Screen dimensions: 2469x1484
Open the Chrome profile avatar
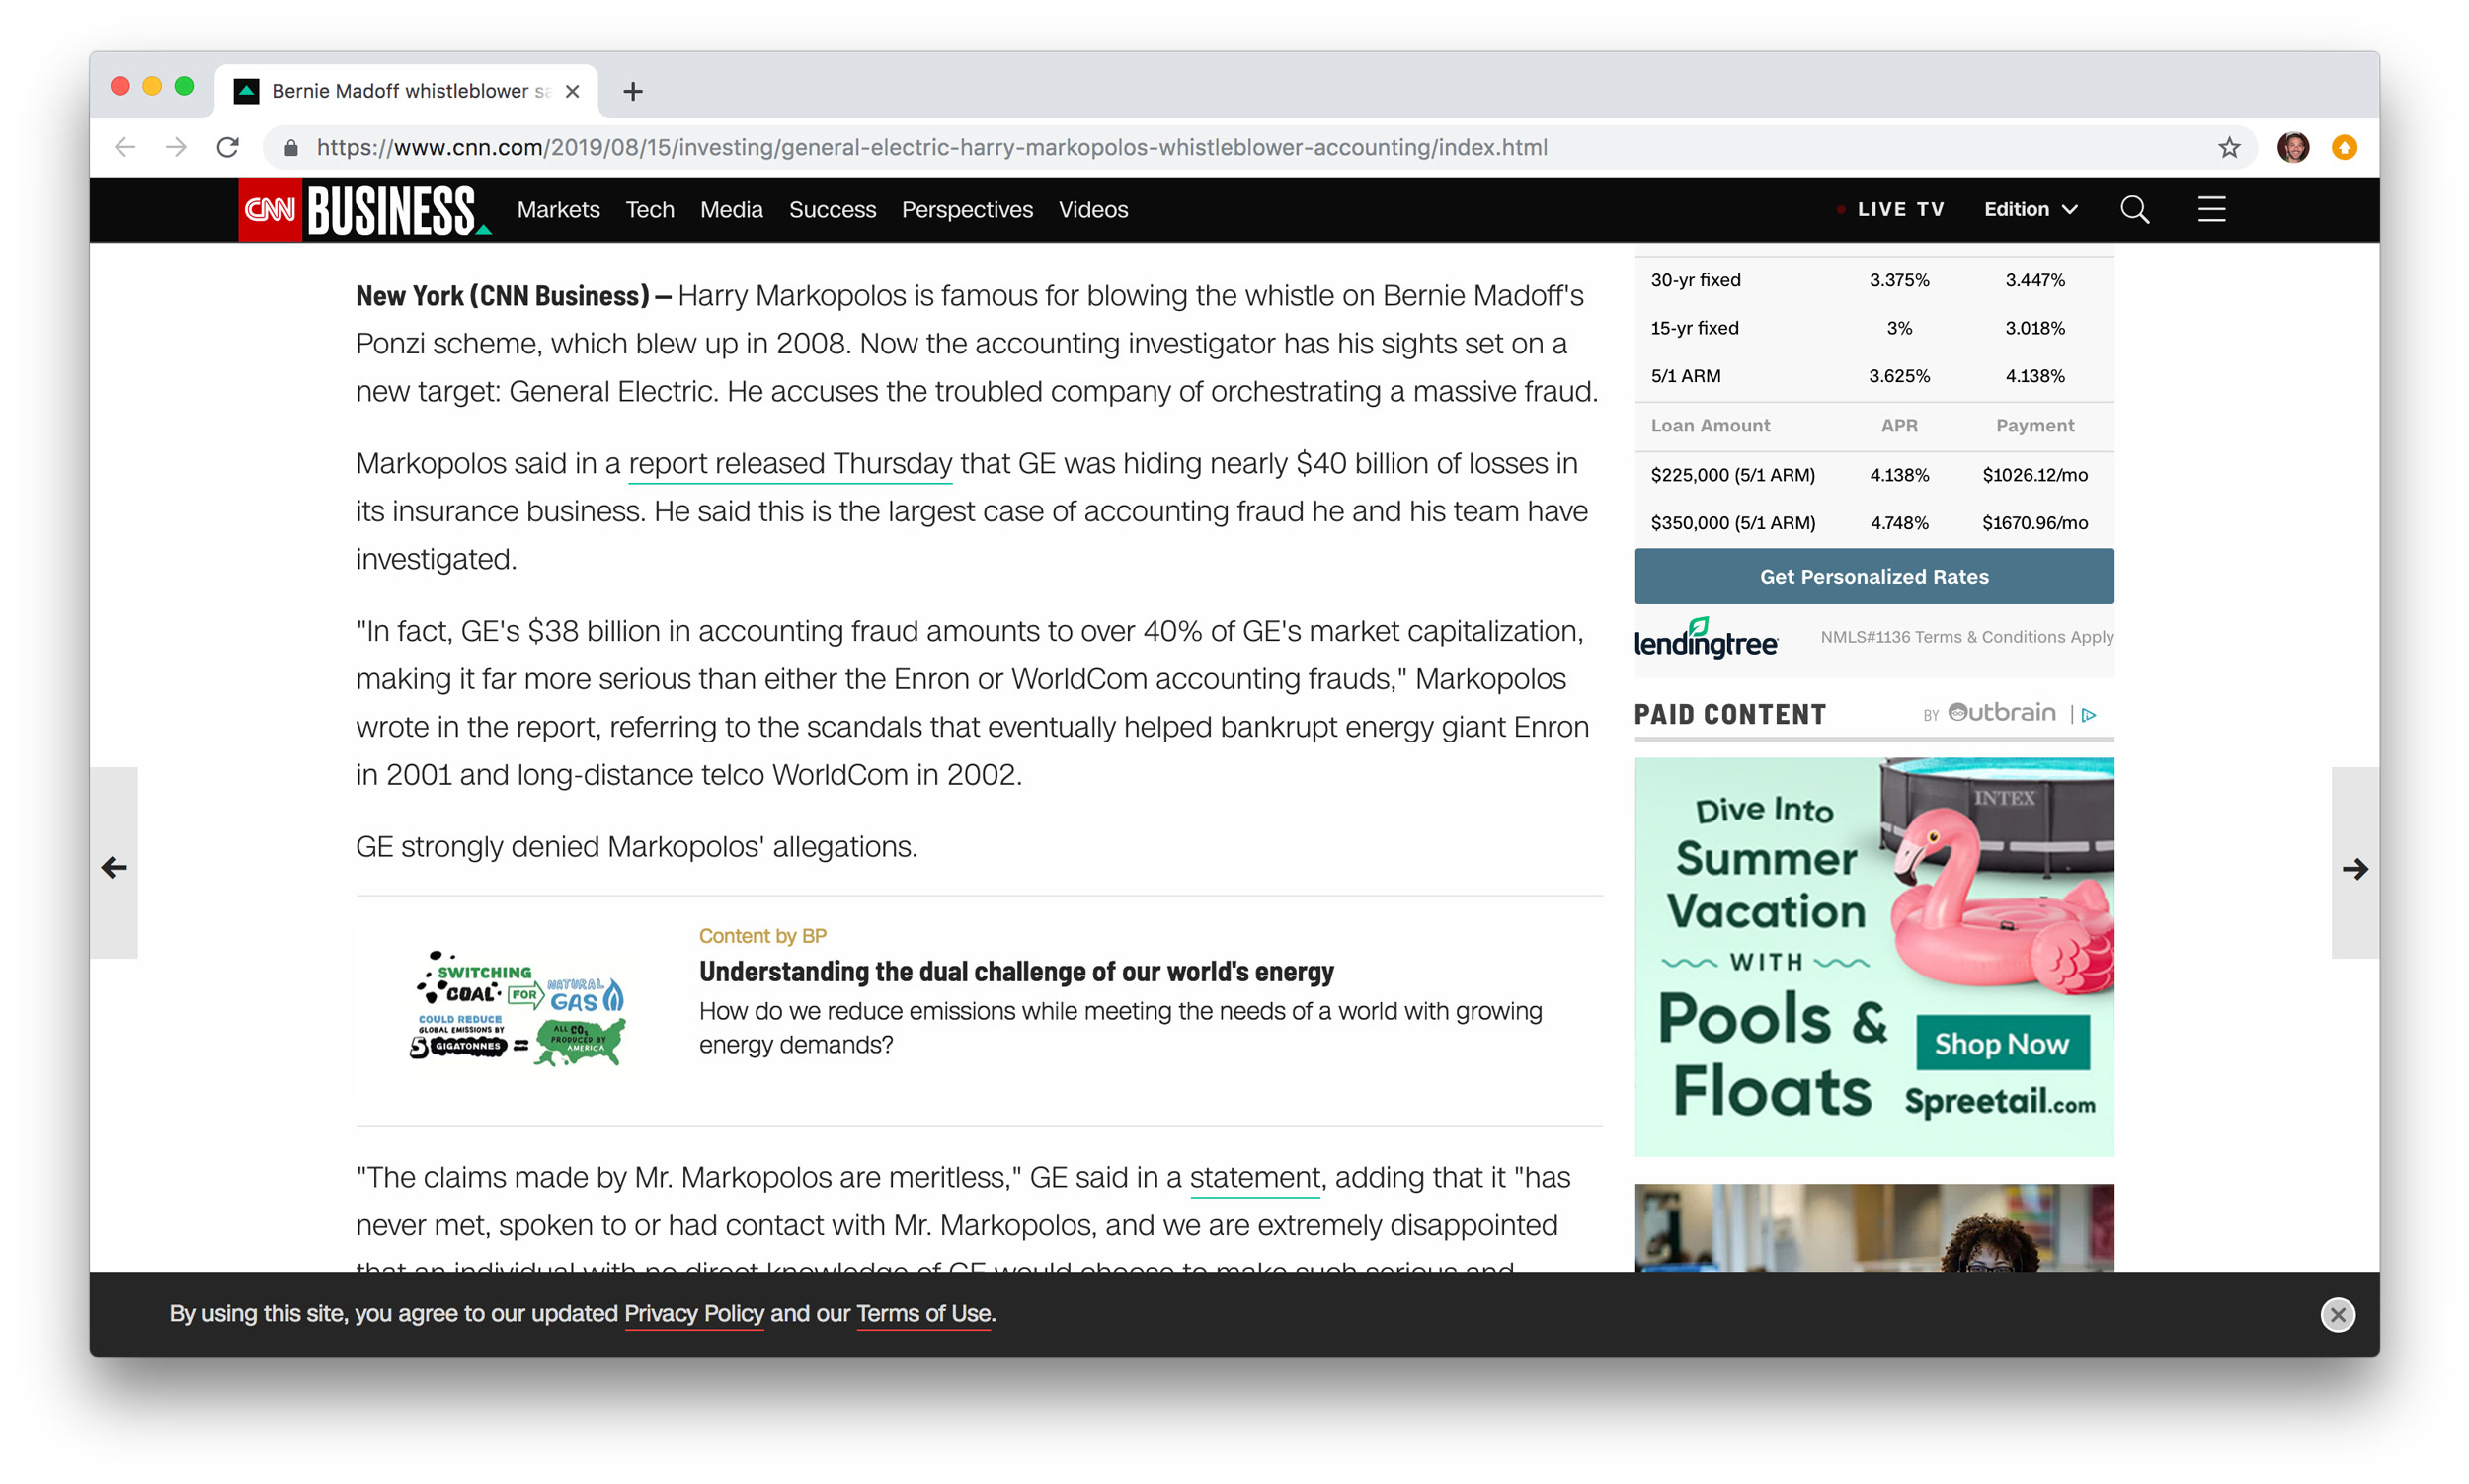point(2293,147)
